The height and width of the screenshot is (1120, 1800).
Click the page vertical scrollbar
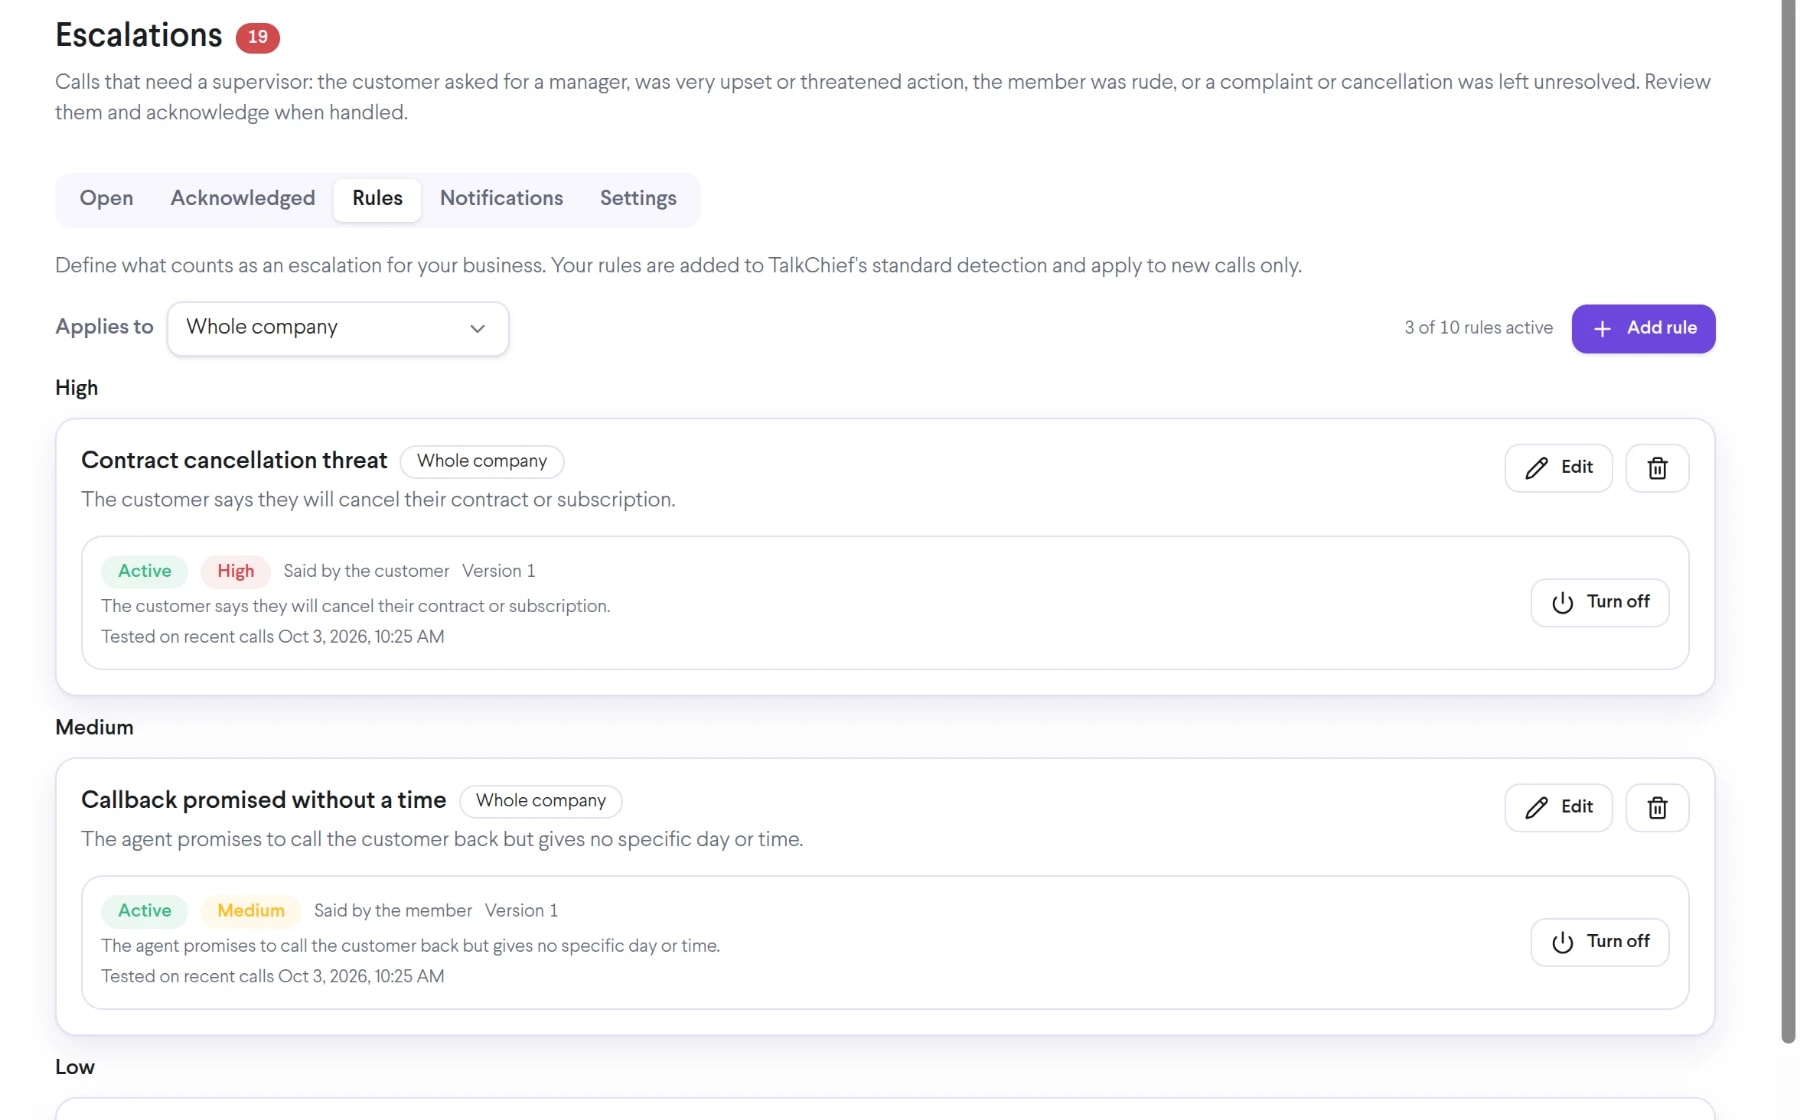point(1788,520)
